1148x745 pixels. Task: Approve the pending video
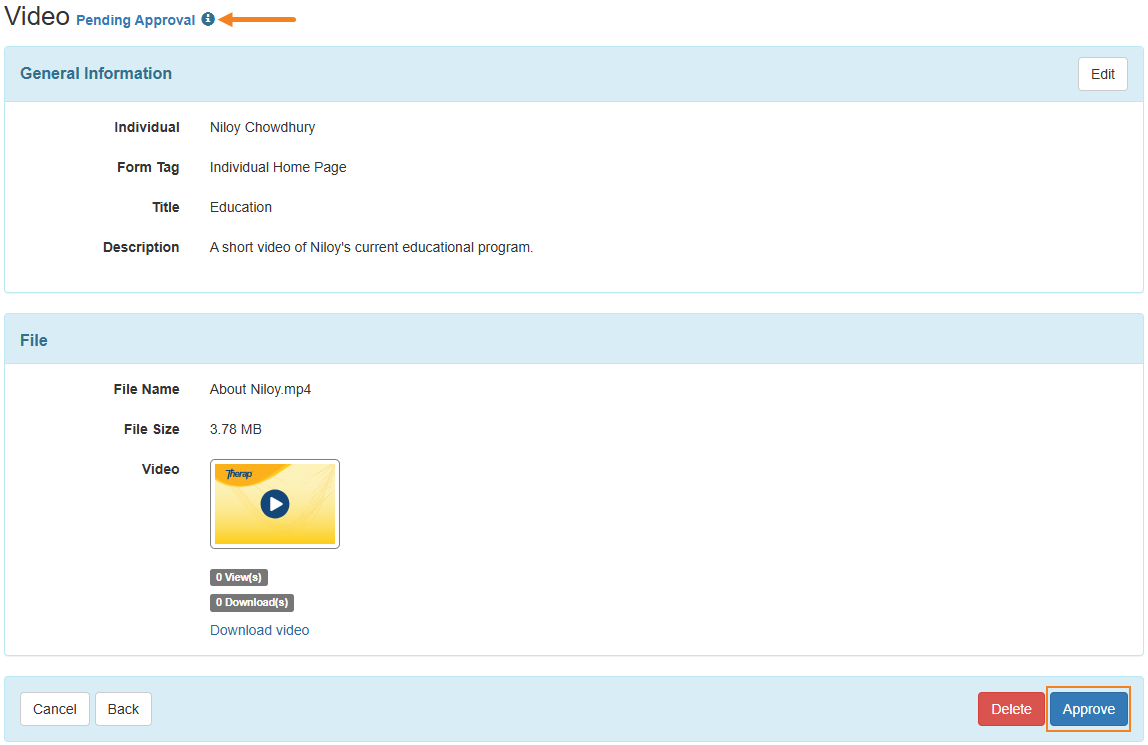pyautogui.click(x=1088, y=709)
